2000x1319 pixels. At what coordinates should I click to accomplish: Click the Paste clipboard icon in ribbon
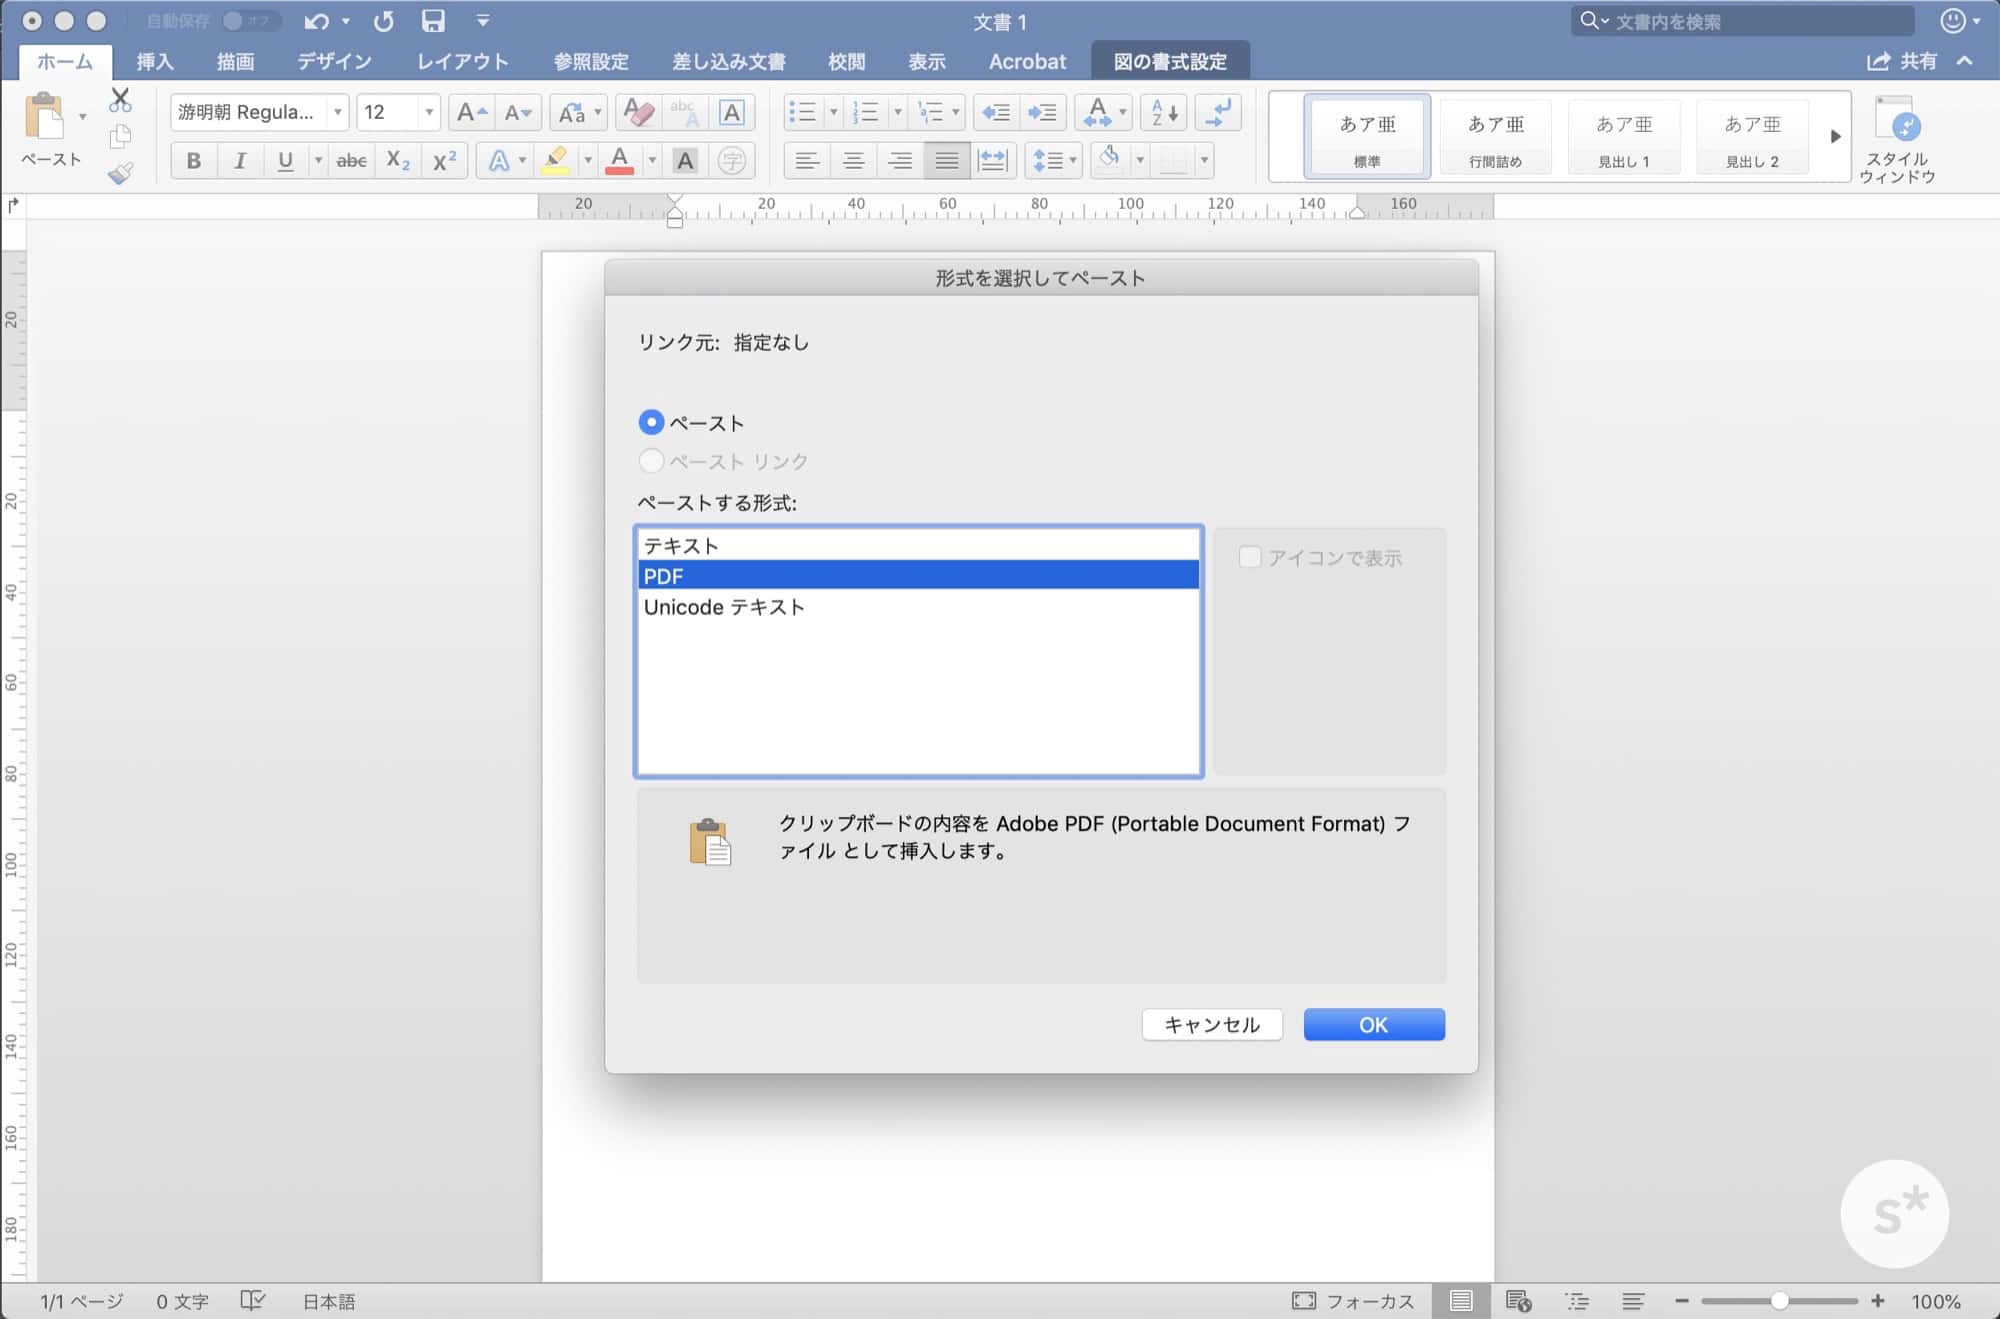tap(44, 118)
